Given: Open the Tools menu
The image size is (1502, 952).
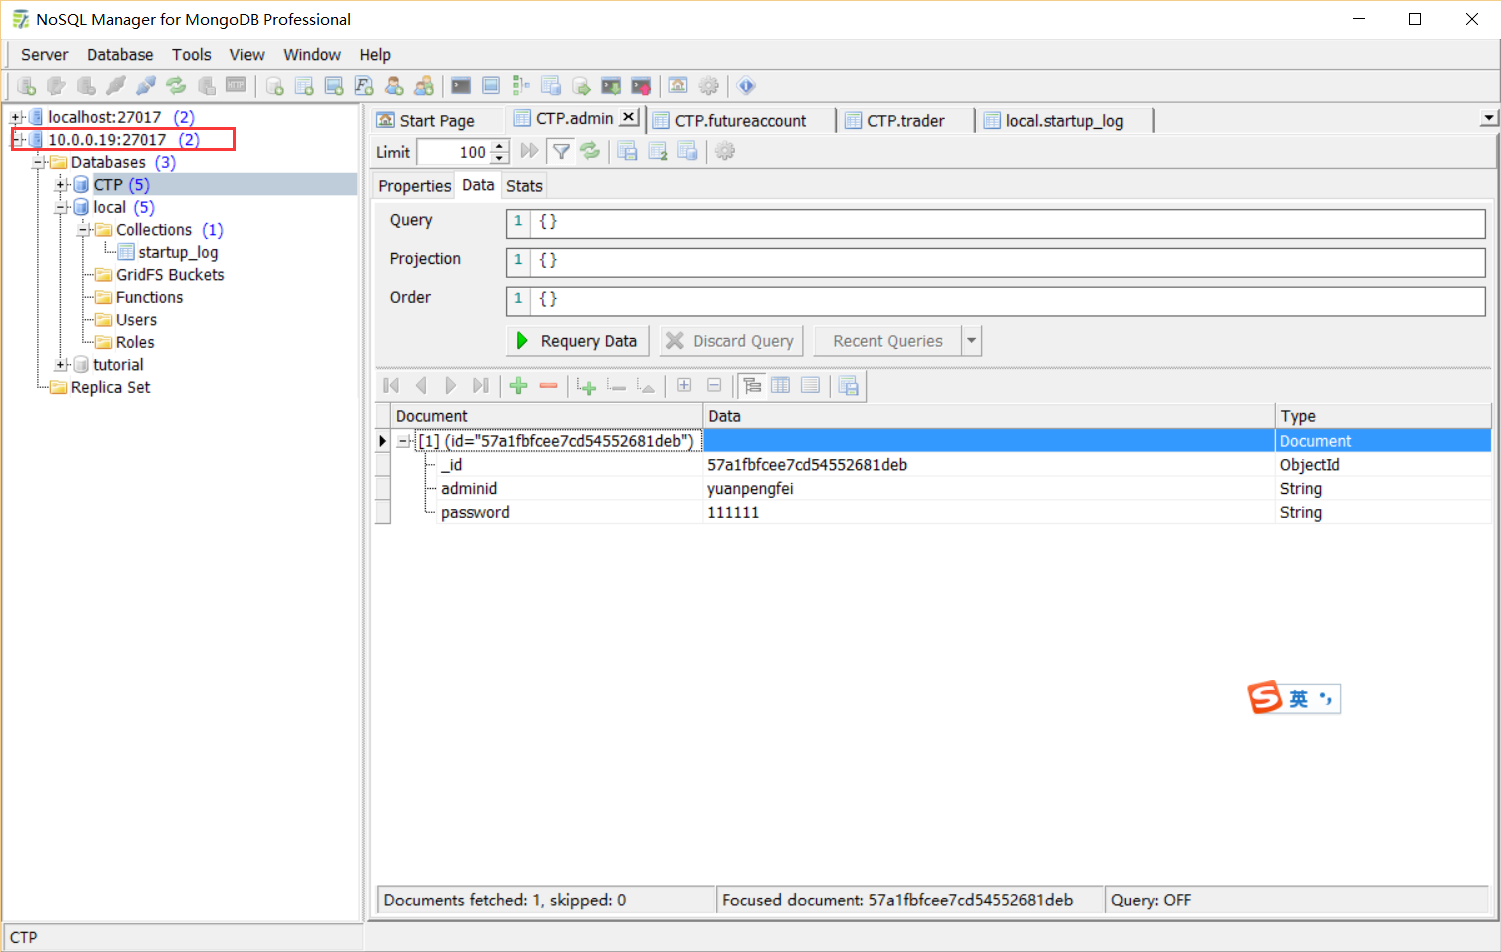Looking at the screenshot, I should pos(191,55).
